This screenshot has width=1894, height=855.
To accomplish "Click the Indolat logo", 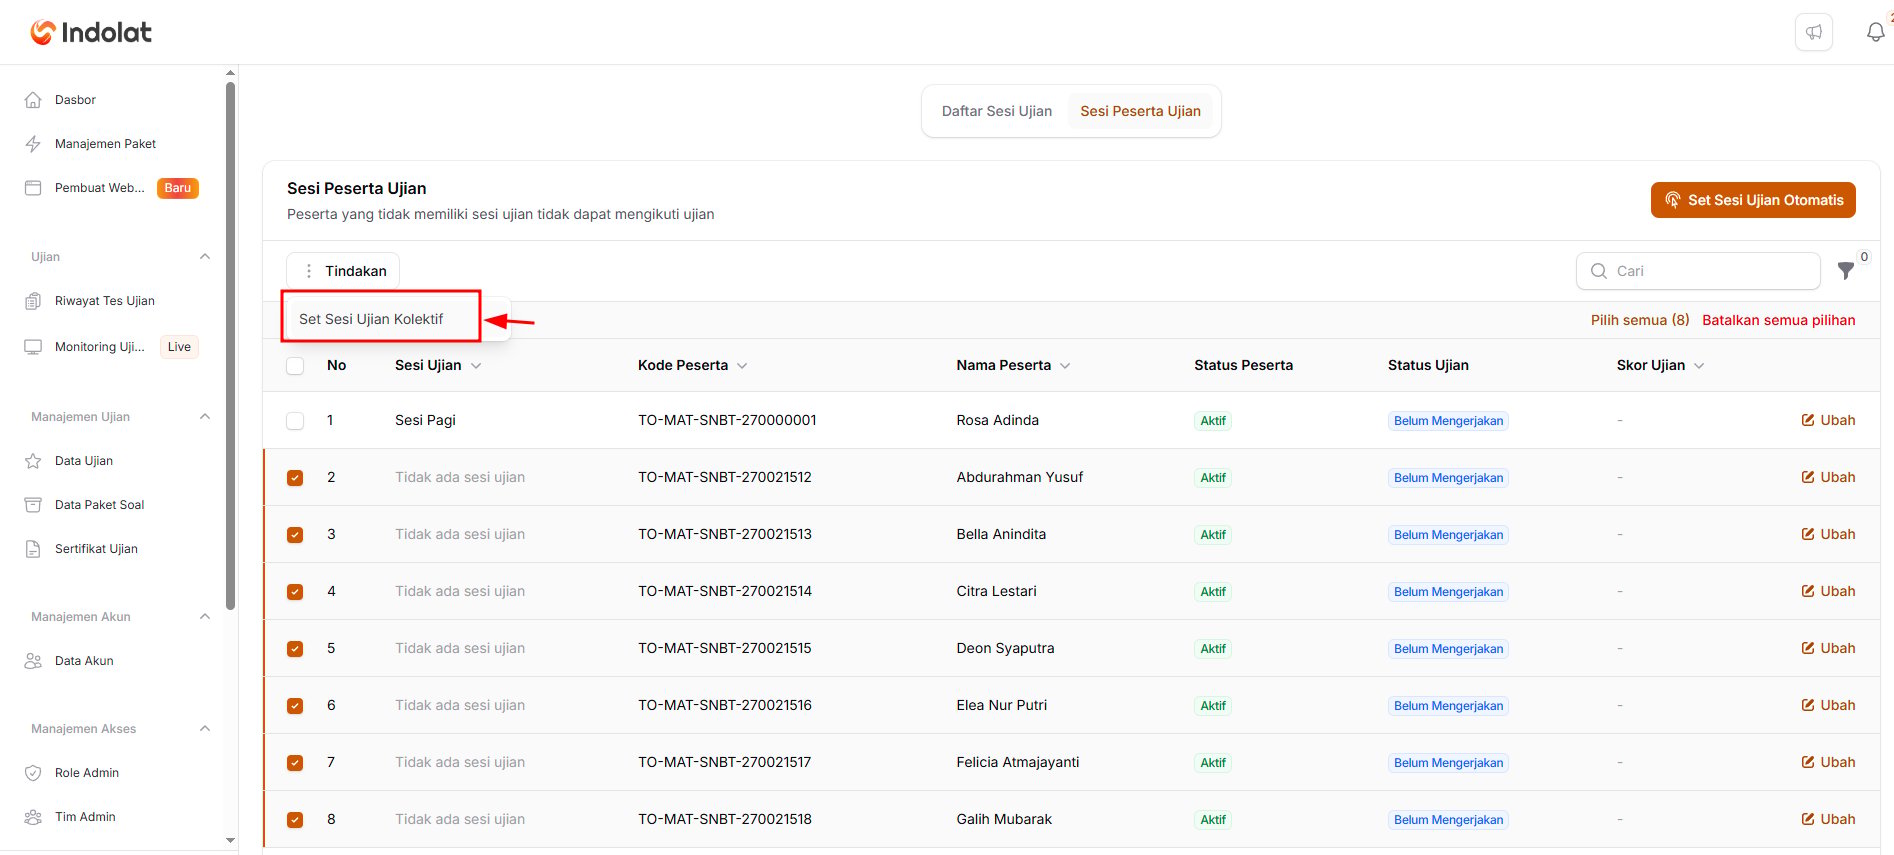I will pos(91,32).
